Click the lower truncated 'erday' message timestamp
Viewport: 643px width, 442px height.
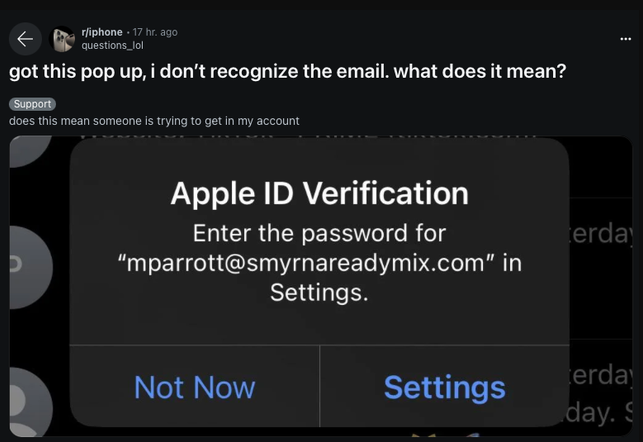pyautogui.click(x=601, y=375)
